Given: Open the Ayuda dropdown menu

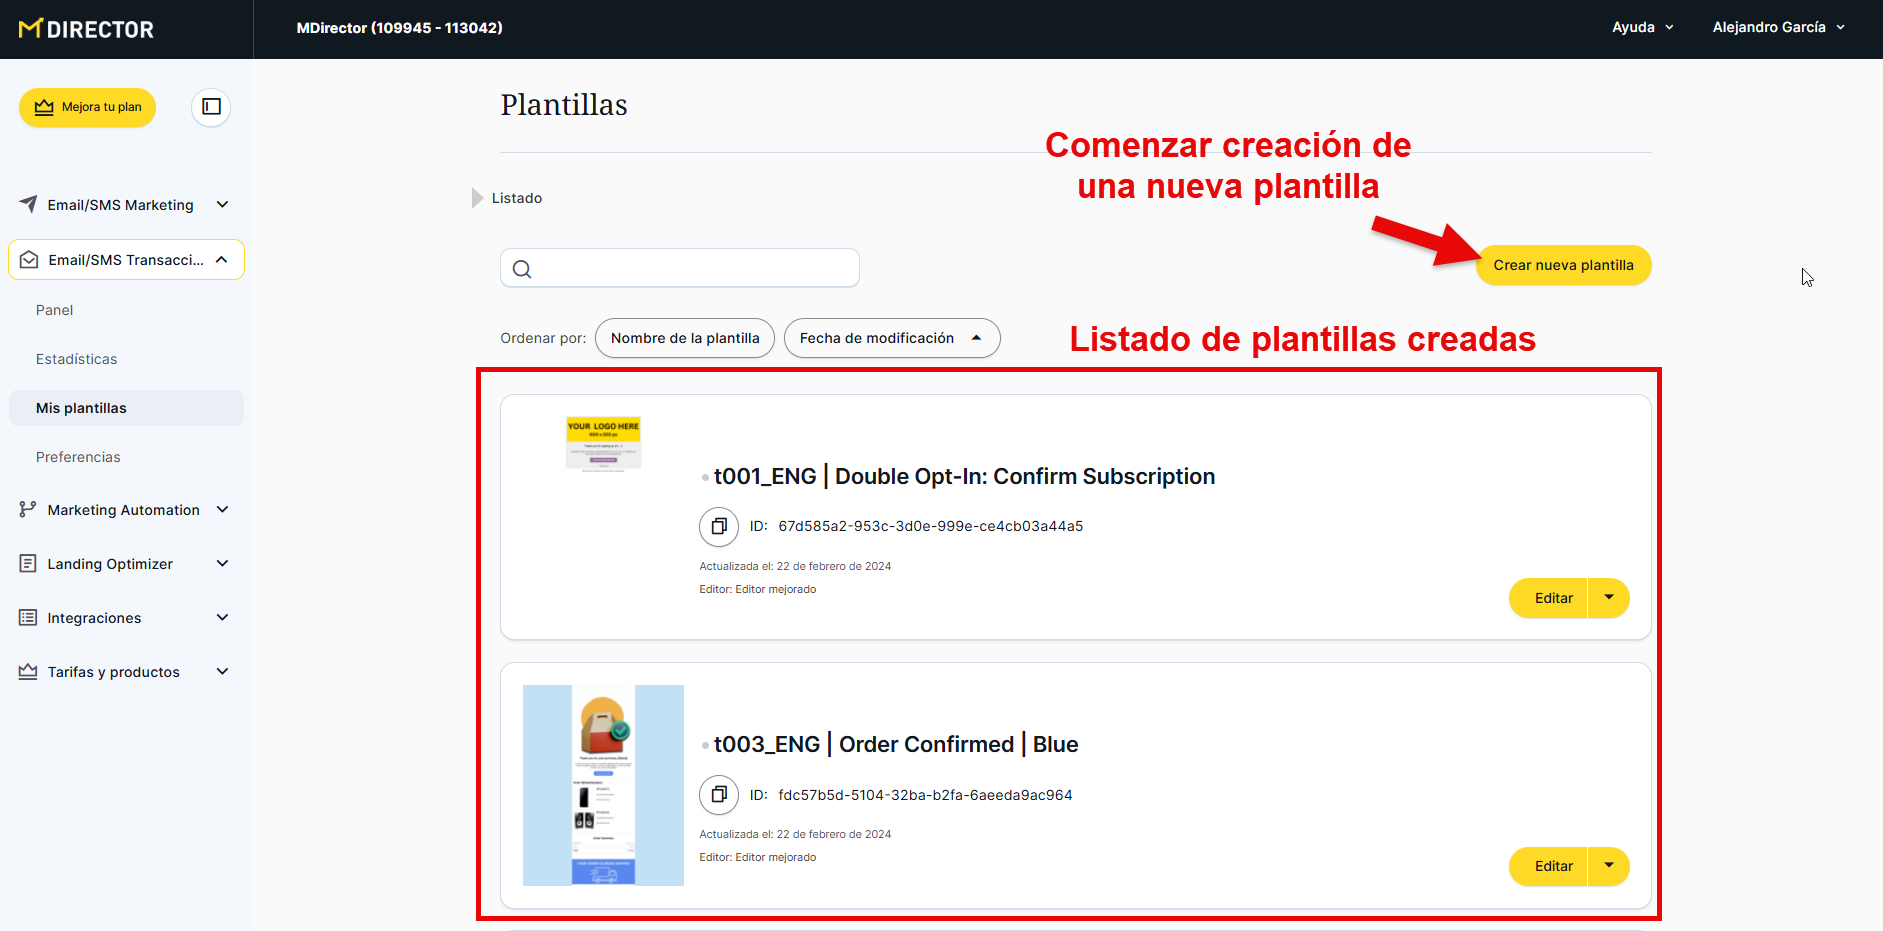Looking at the screenshot, I should pyautogui.click(x=1642, y=28).
